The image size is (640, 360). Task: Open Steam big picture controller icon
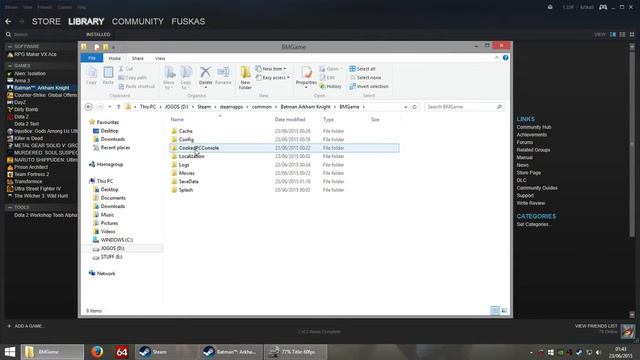(x=603, y=7)
